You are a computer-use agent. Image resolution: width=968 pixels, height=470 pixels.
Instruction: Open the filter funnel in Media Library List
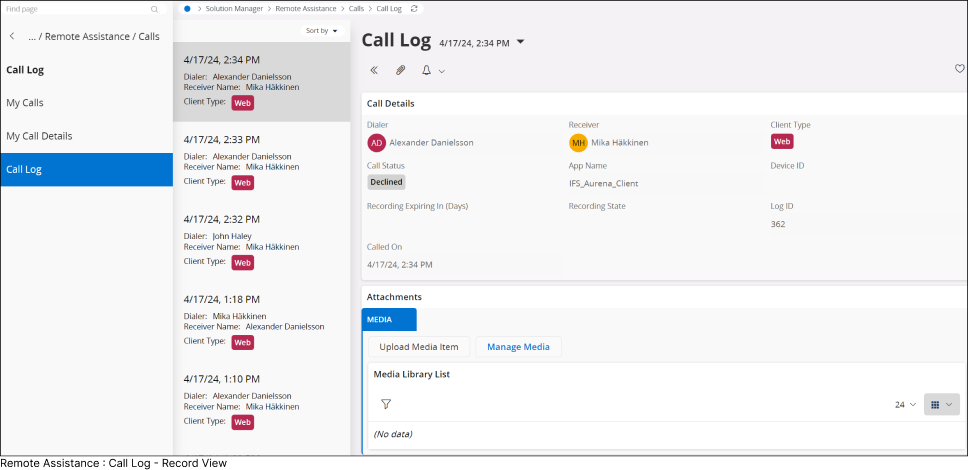tap(386, 404)
